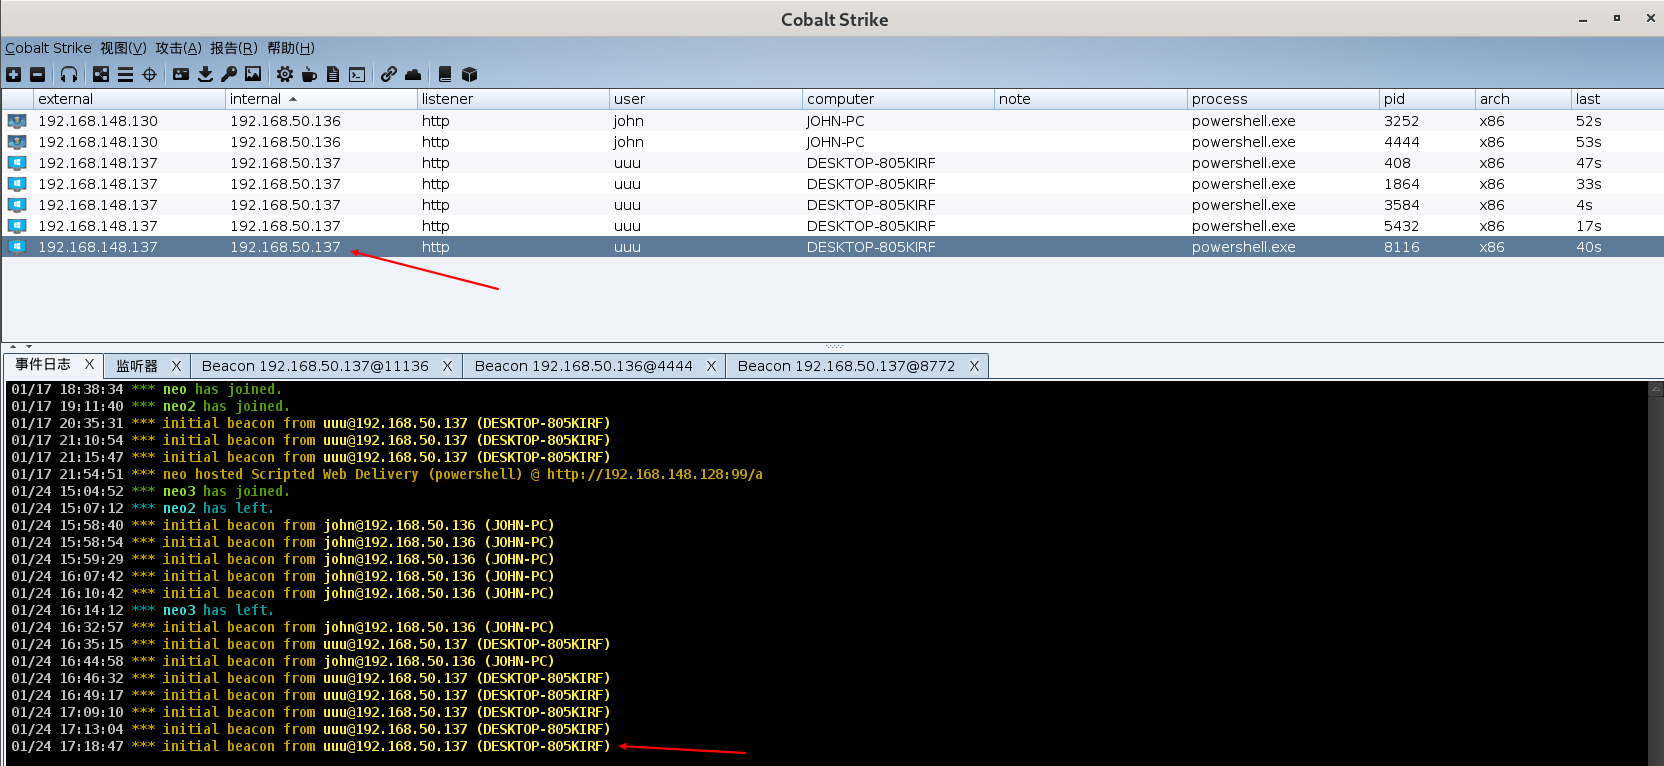Open Listeners via headphones icon
Screen dimensions: 1664x766
pyautogui.click(x=69, y=74)
